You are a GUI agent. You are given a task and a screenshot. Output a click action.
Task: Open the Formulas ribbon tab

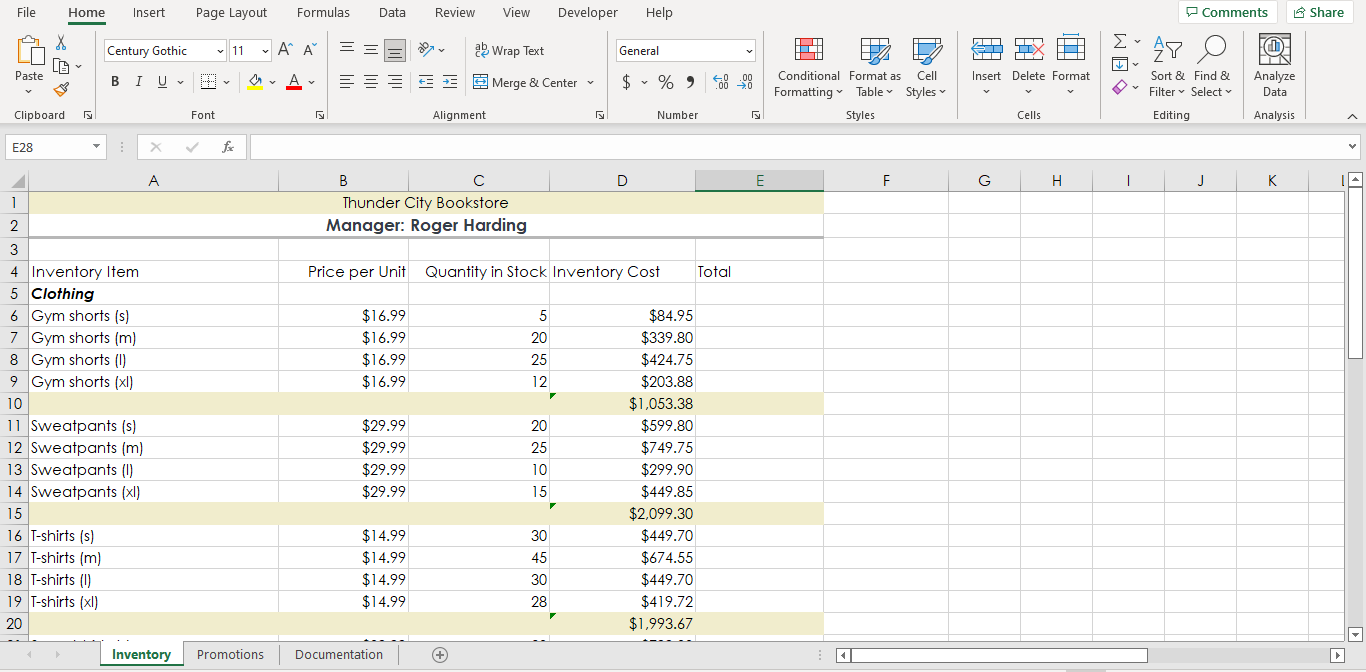(323, 13)
